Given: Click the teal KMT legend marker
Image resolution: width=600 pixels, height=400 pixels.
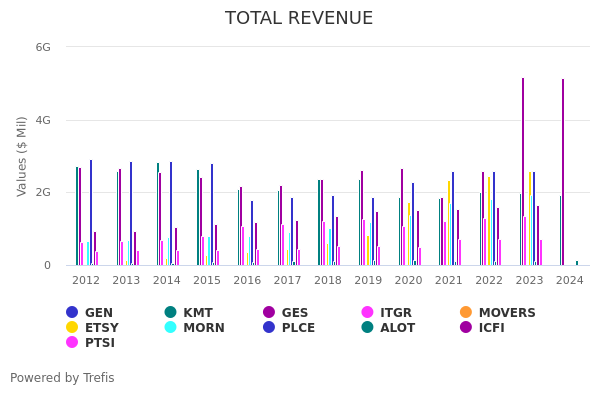Looking at the screenshot, I should (x=171, y=313).
